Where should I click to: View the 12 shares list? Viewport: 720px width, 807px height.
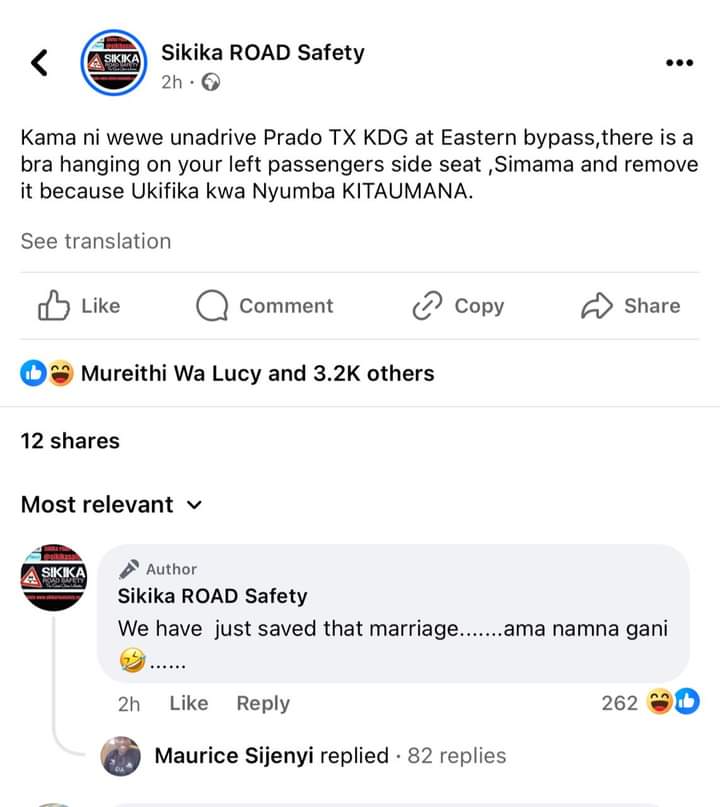tap(70, 441)
